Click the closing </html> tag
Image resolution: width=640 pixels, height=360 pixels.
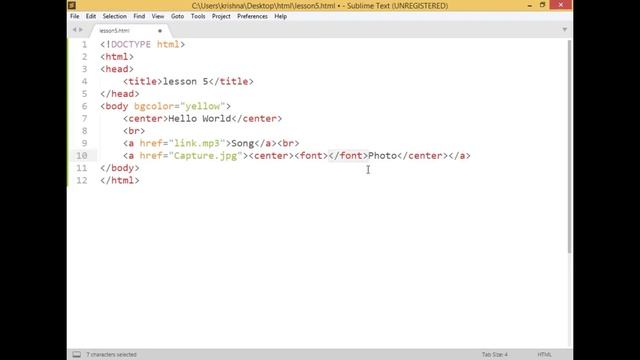tap(120, 180)
